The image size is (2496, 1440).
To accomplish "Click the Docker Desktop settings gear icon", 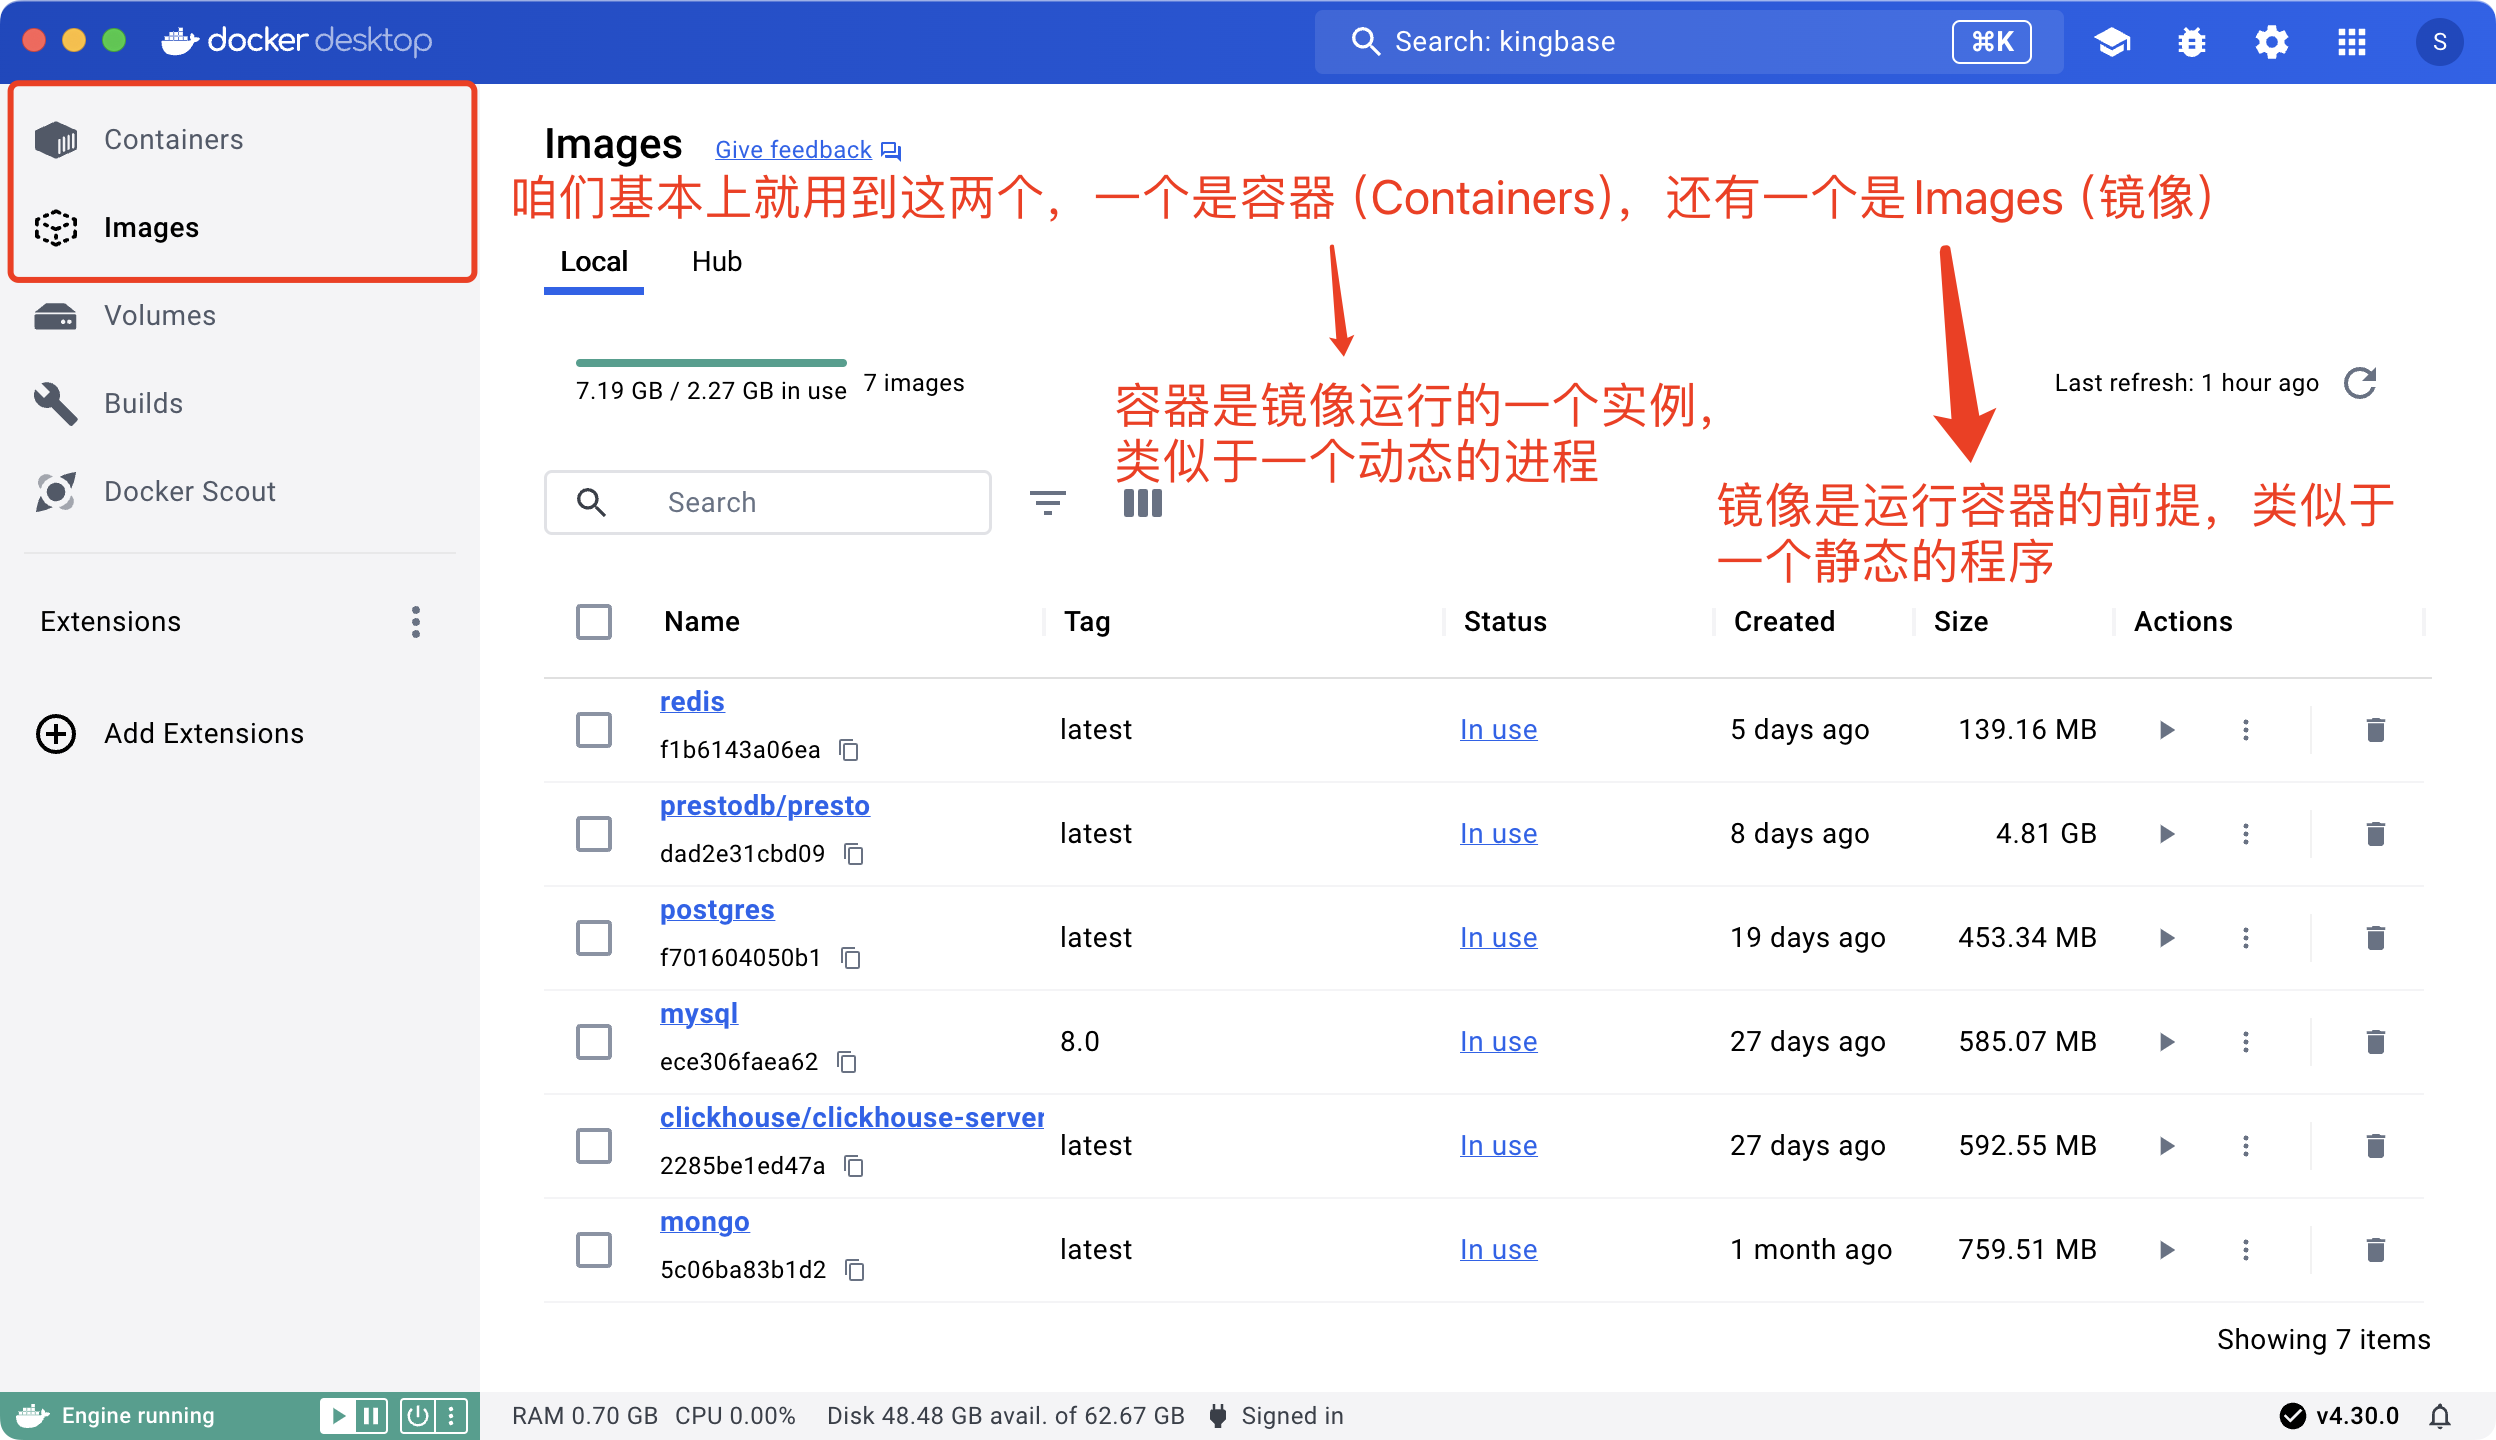I will [2270, 38].
